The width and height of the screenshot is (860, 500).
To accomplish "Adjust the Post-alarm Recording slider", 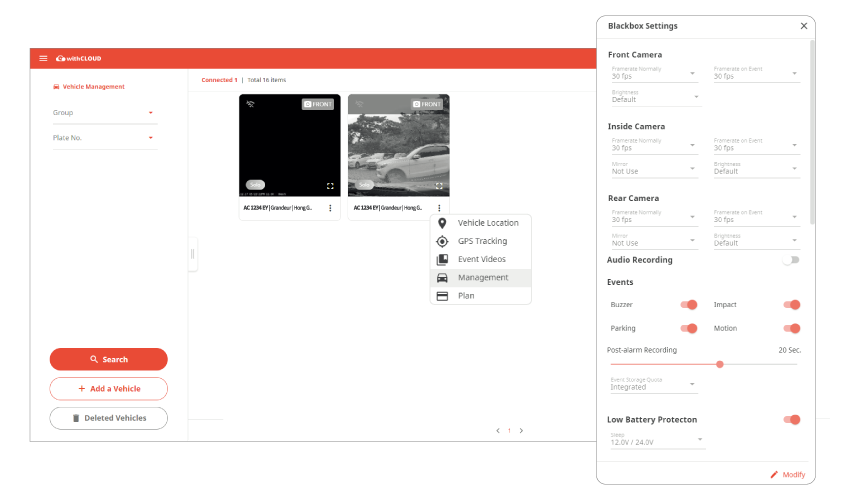I will click(719, 364).
